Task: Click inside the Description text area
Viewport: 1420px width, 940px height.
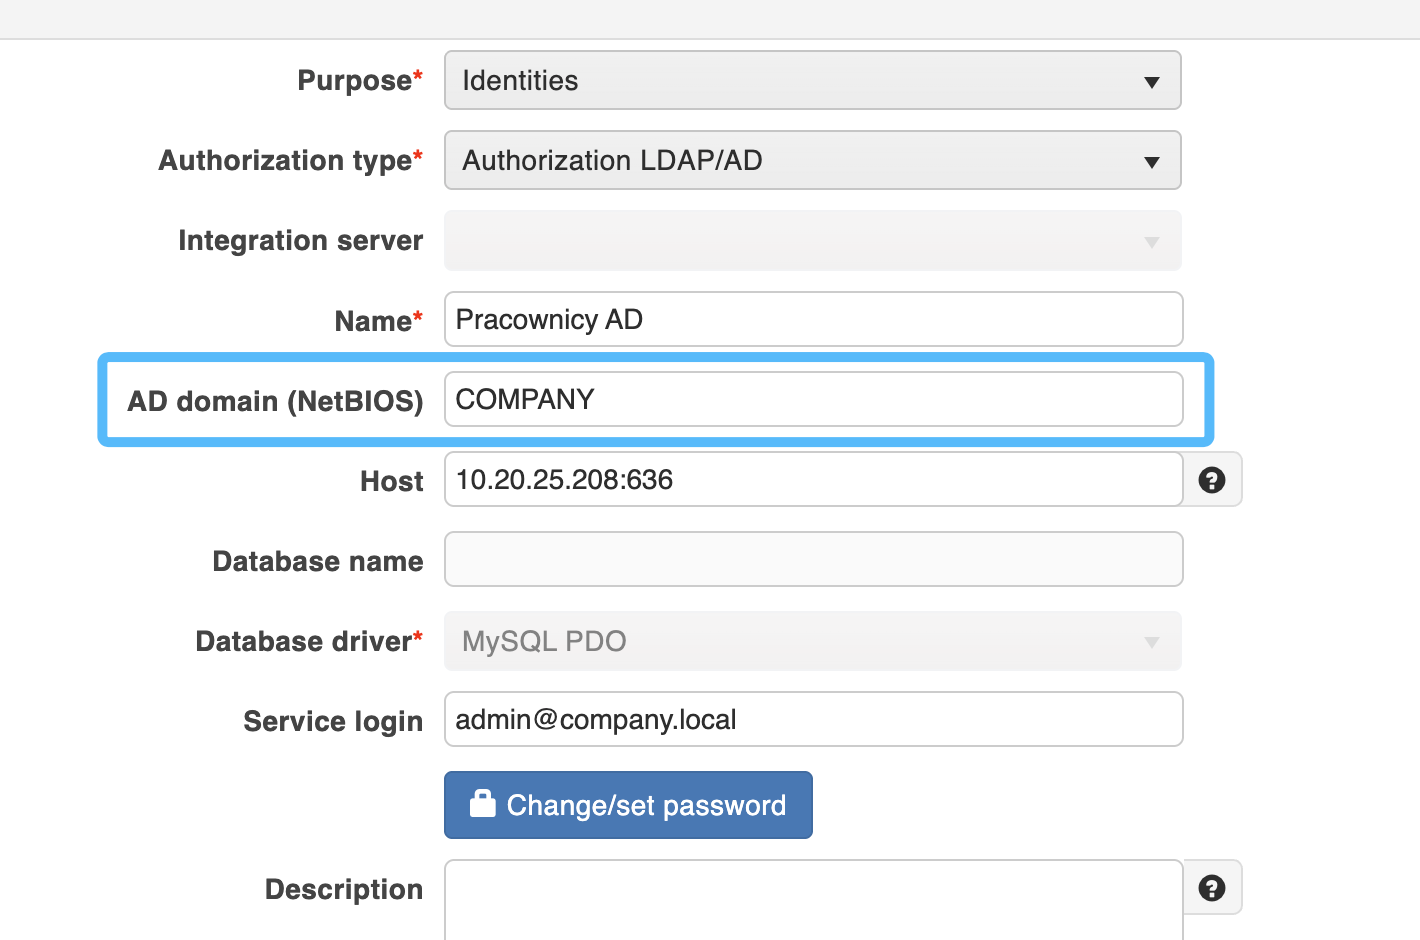Action: point(812,898)
